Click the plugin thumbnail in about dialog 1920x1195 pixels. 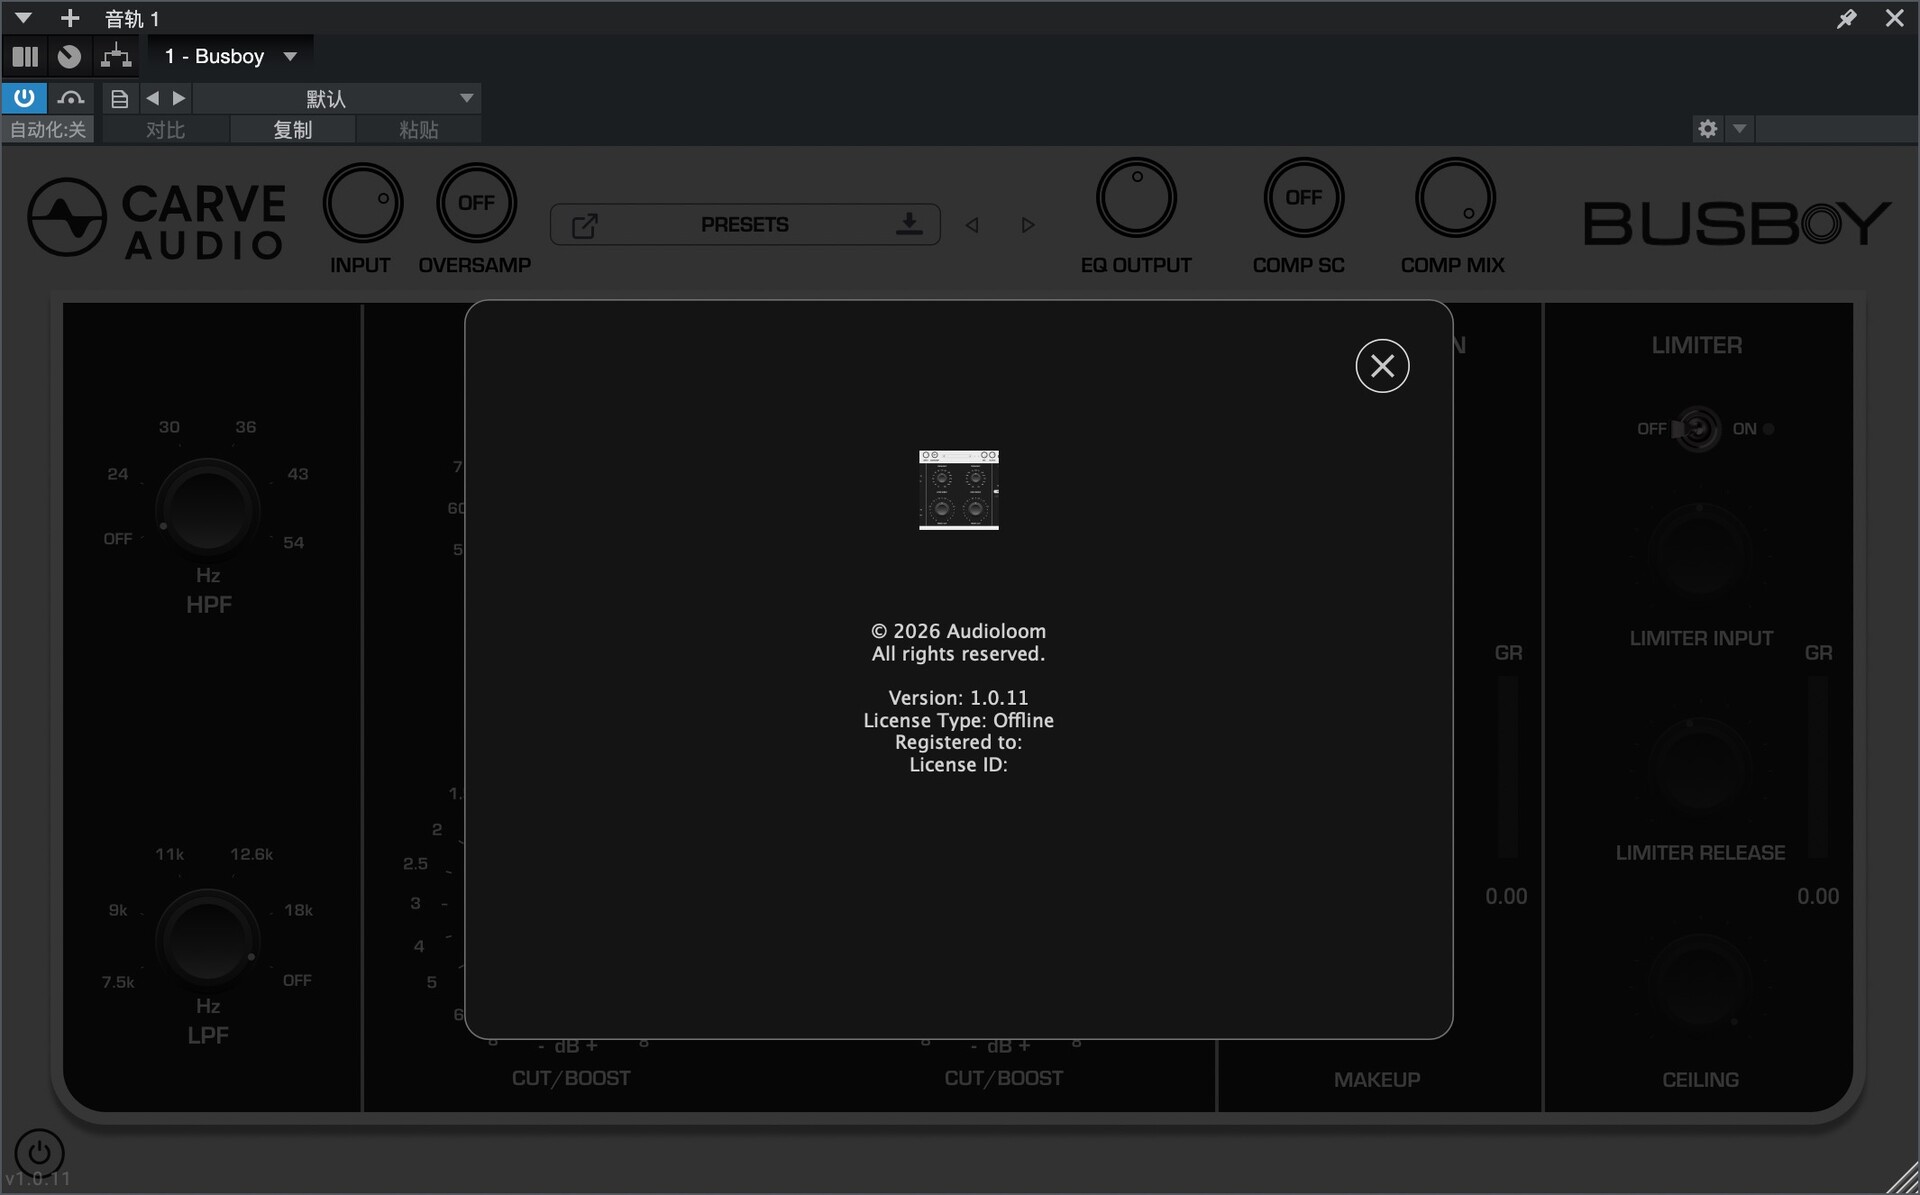(x=958, y=490)
